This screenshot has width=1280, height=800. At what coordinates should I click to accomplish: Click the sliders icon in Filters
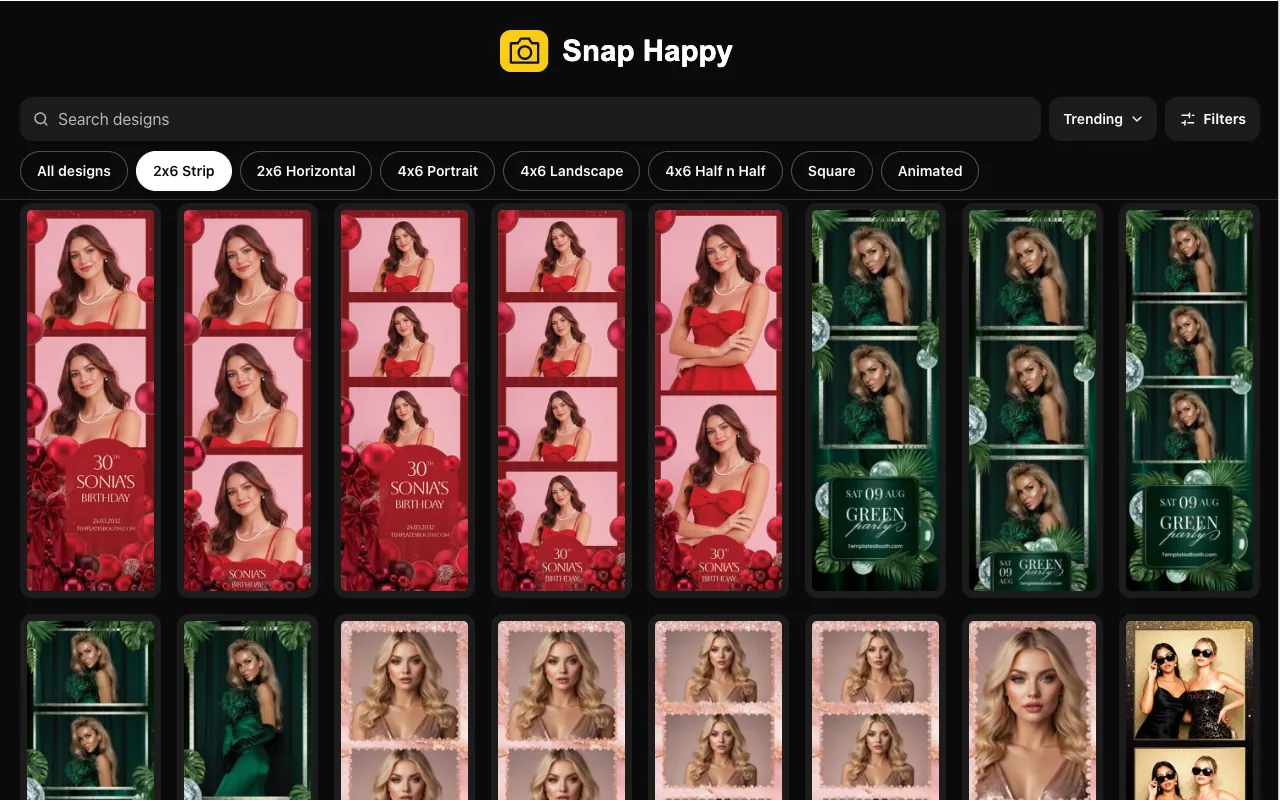click(x=1188, y=119)
